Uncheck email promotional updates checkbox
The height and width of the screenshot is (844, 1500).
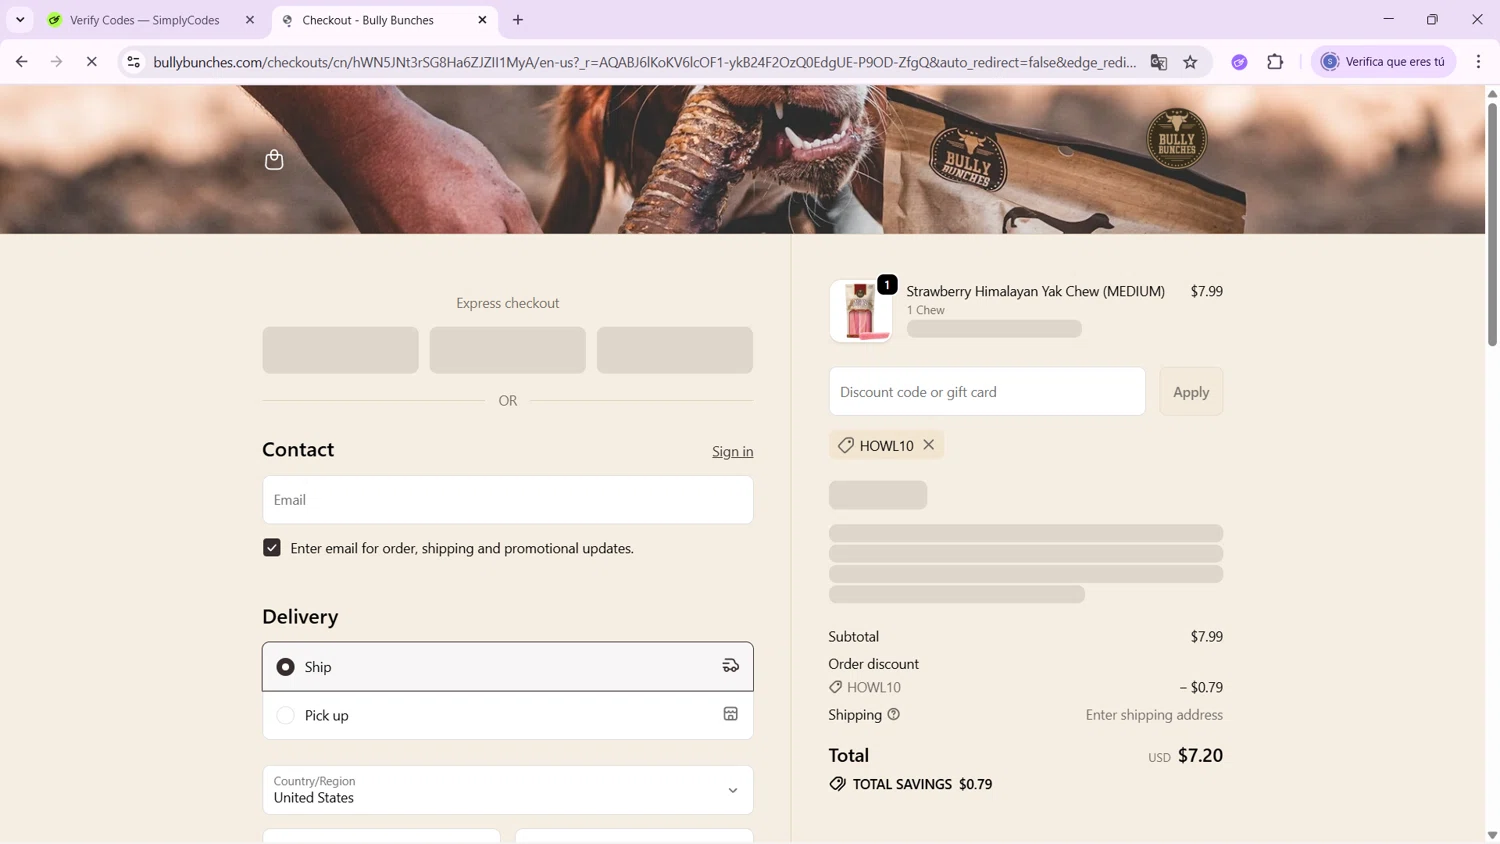tap(272, 548)
